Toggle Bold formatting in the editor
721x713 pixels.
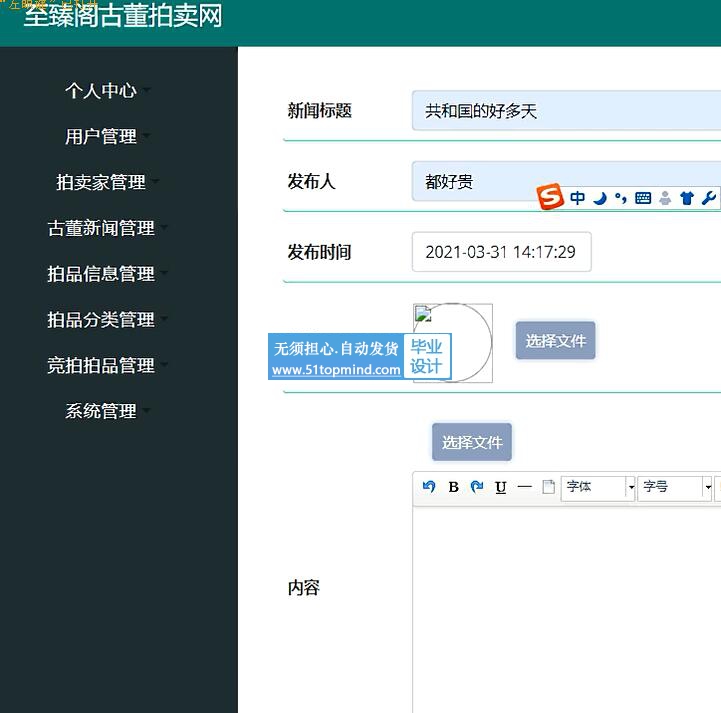(x=453, y=487)
